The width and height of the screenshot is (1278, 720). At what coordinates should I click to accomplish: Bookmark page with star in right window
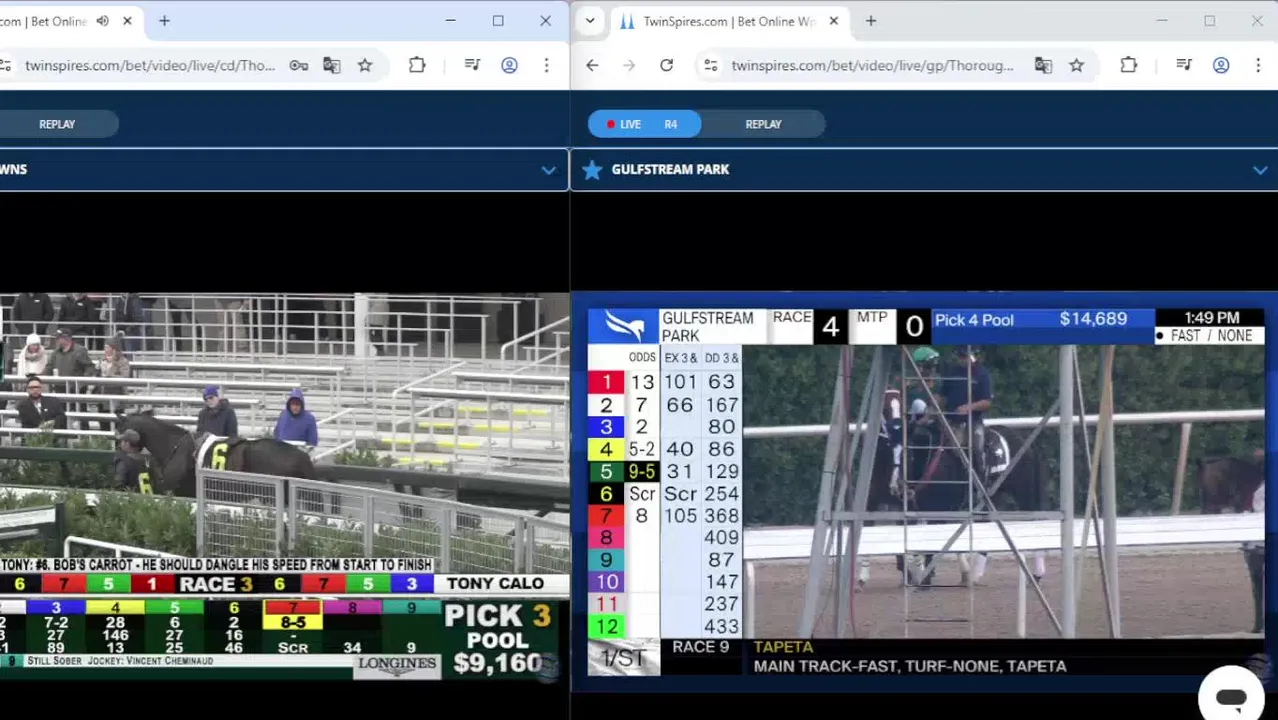(x=1076, y=65)
